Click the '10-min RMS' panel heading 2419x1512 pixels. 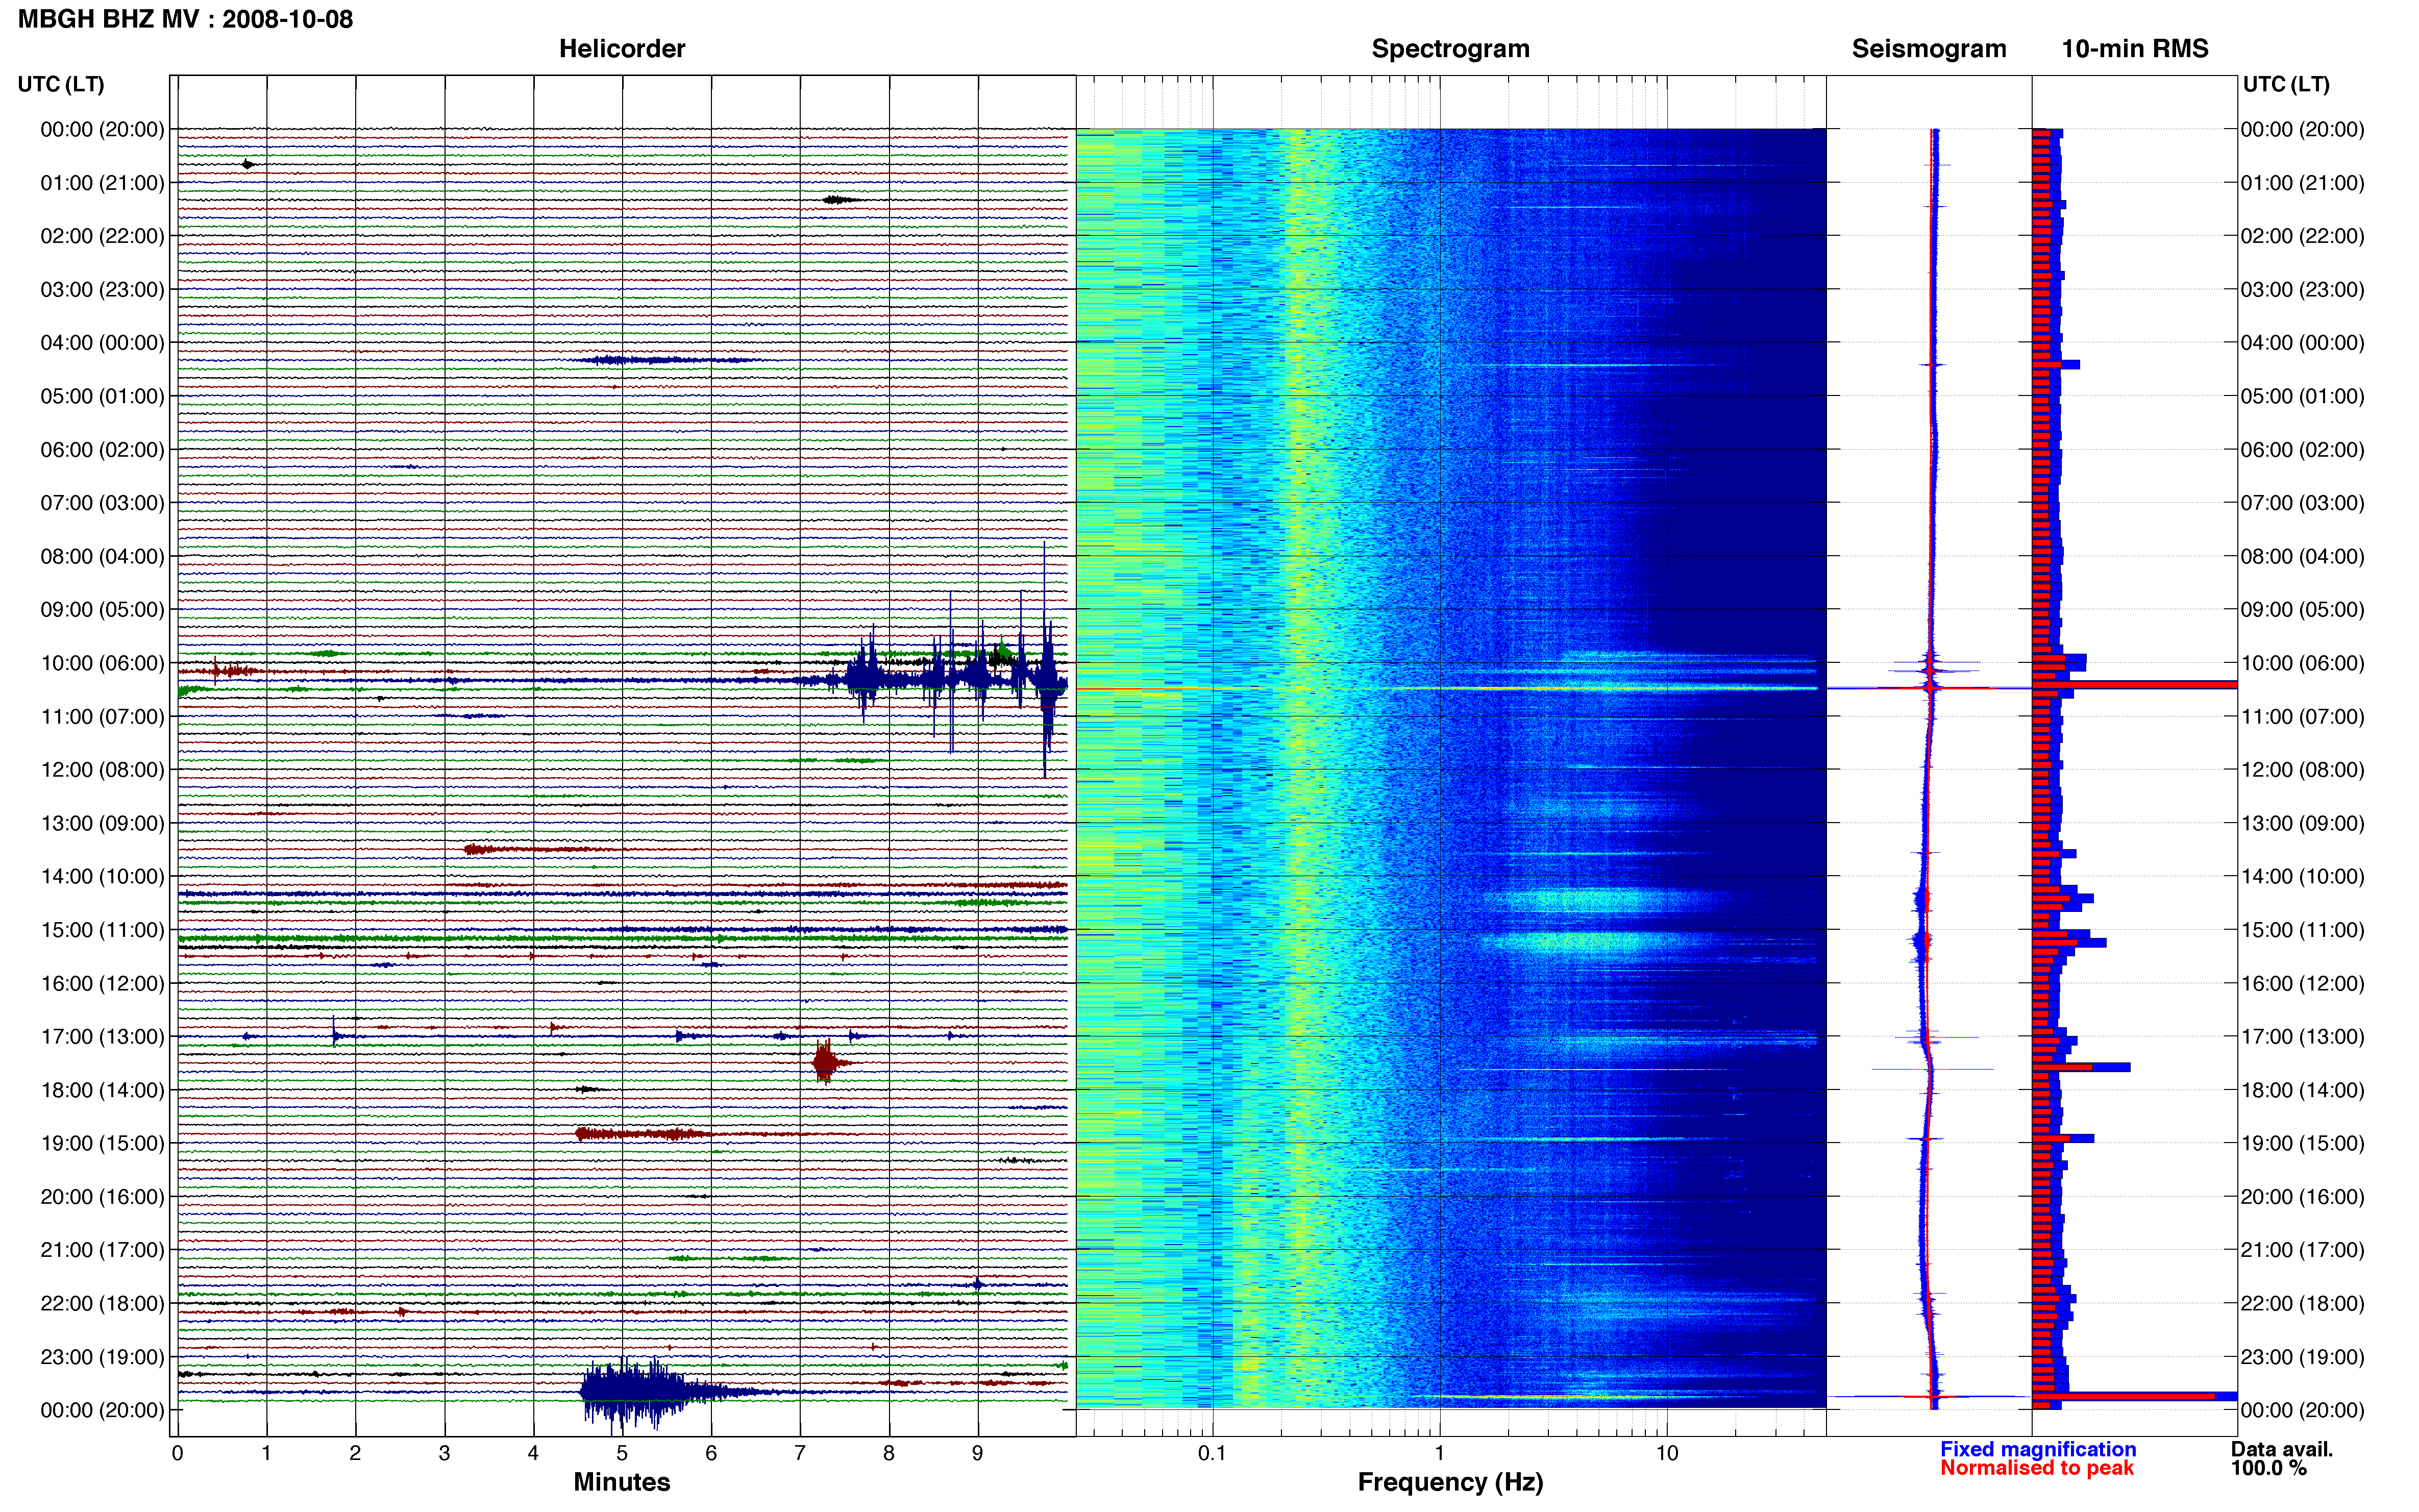click(2135, 49)
